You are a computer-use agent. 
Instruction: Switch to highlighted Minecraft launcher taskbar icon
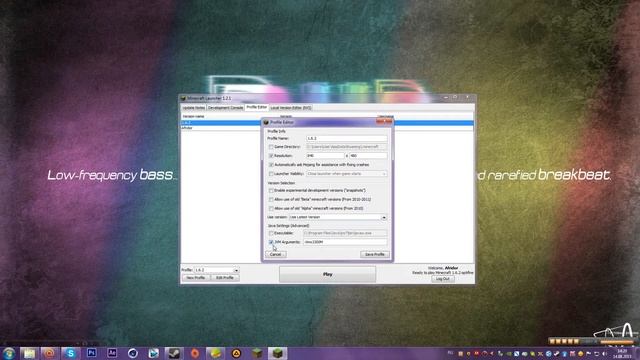(x=278, y=353)
